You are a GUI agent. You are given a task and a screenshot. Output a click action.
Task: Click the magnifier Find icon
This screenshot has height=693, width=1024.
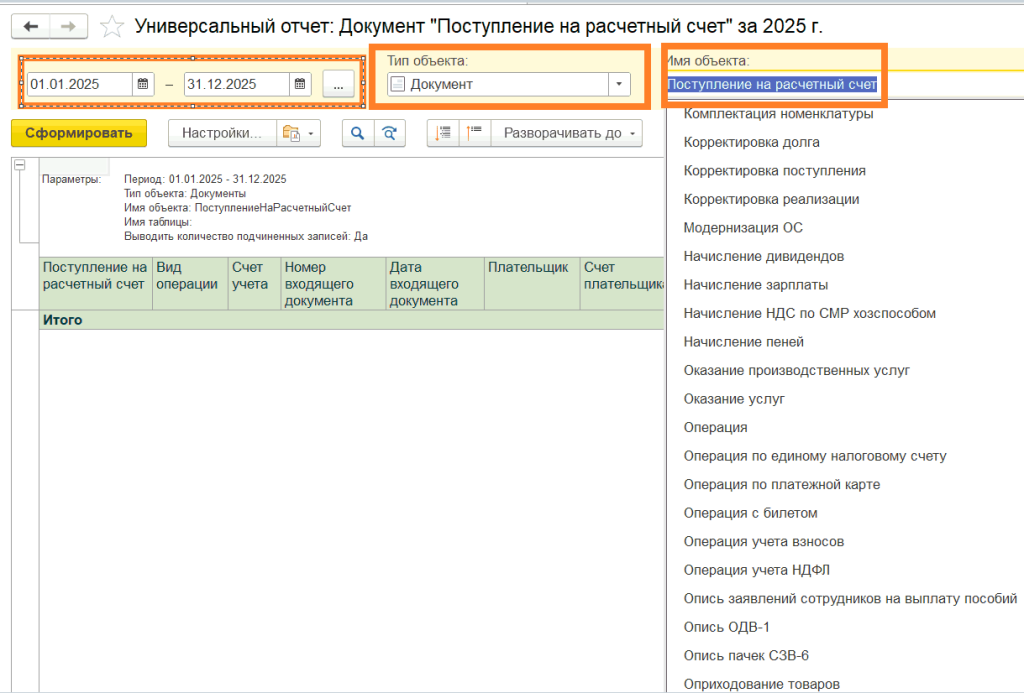pos(357,133)
